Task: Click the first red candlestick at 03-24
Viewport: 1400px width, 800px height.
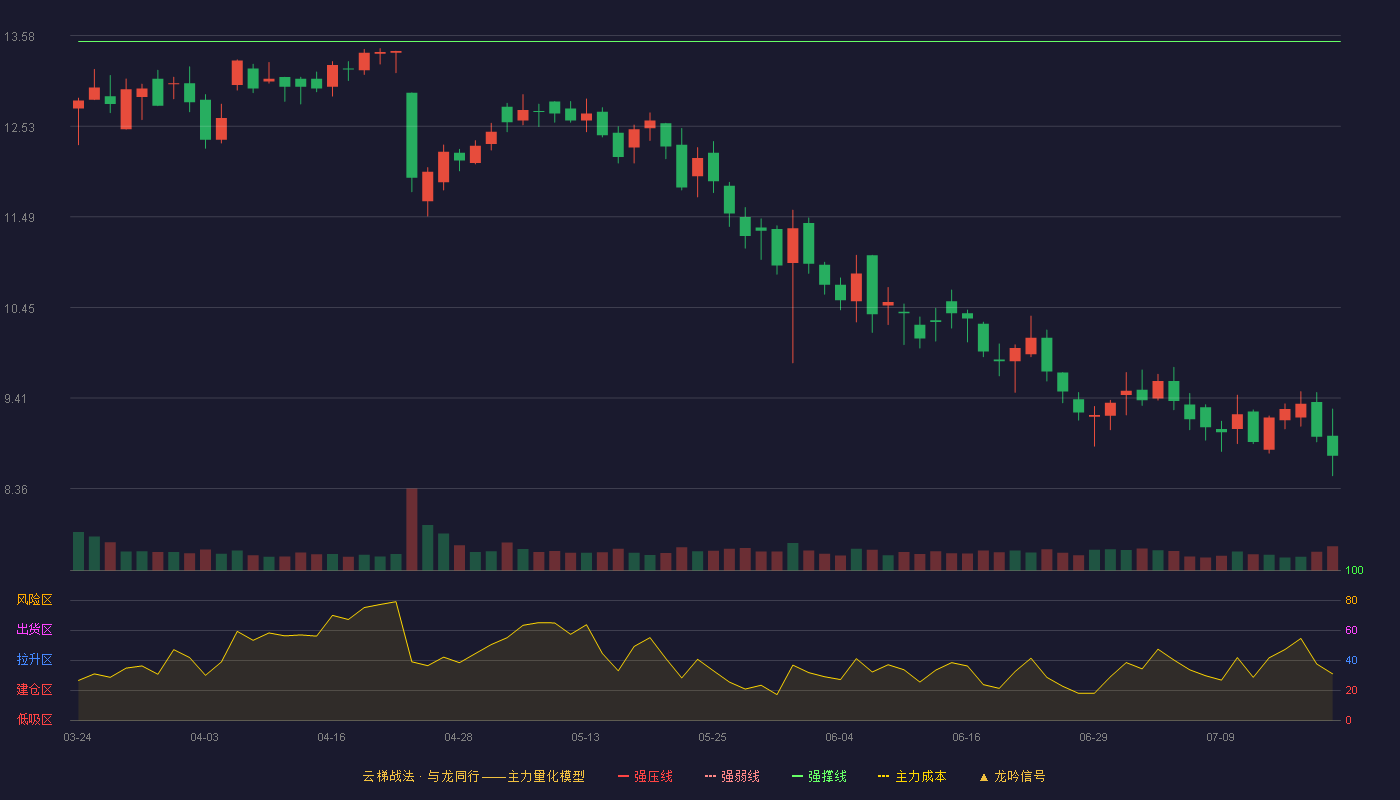Action: coord(78,104)
